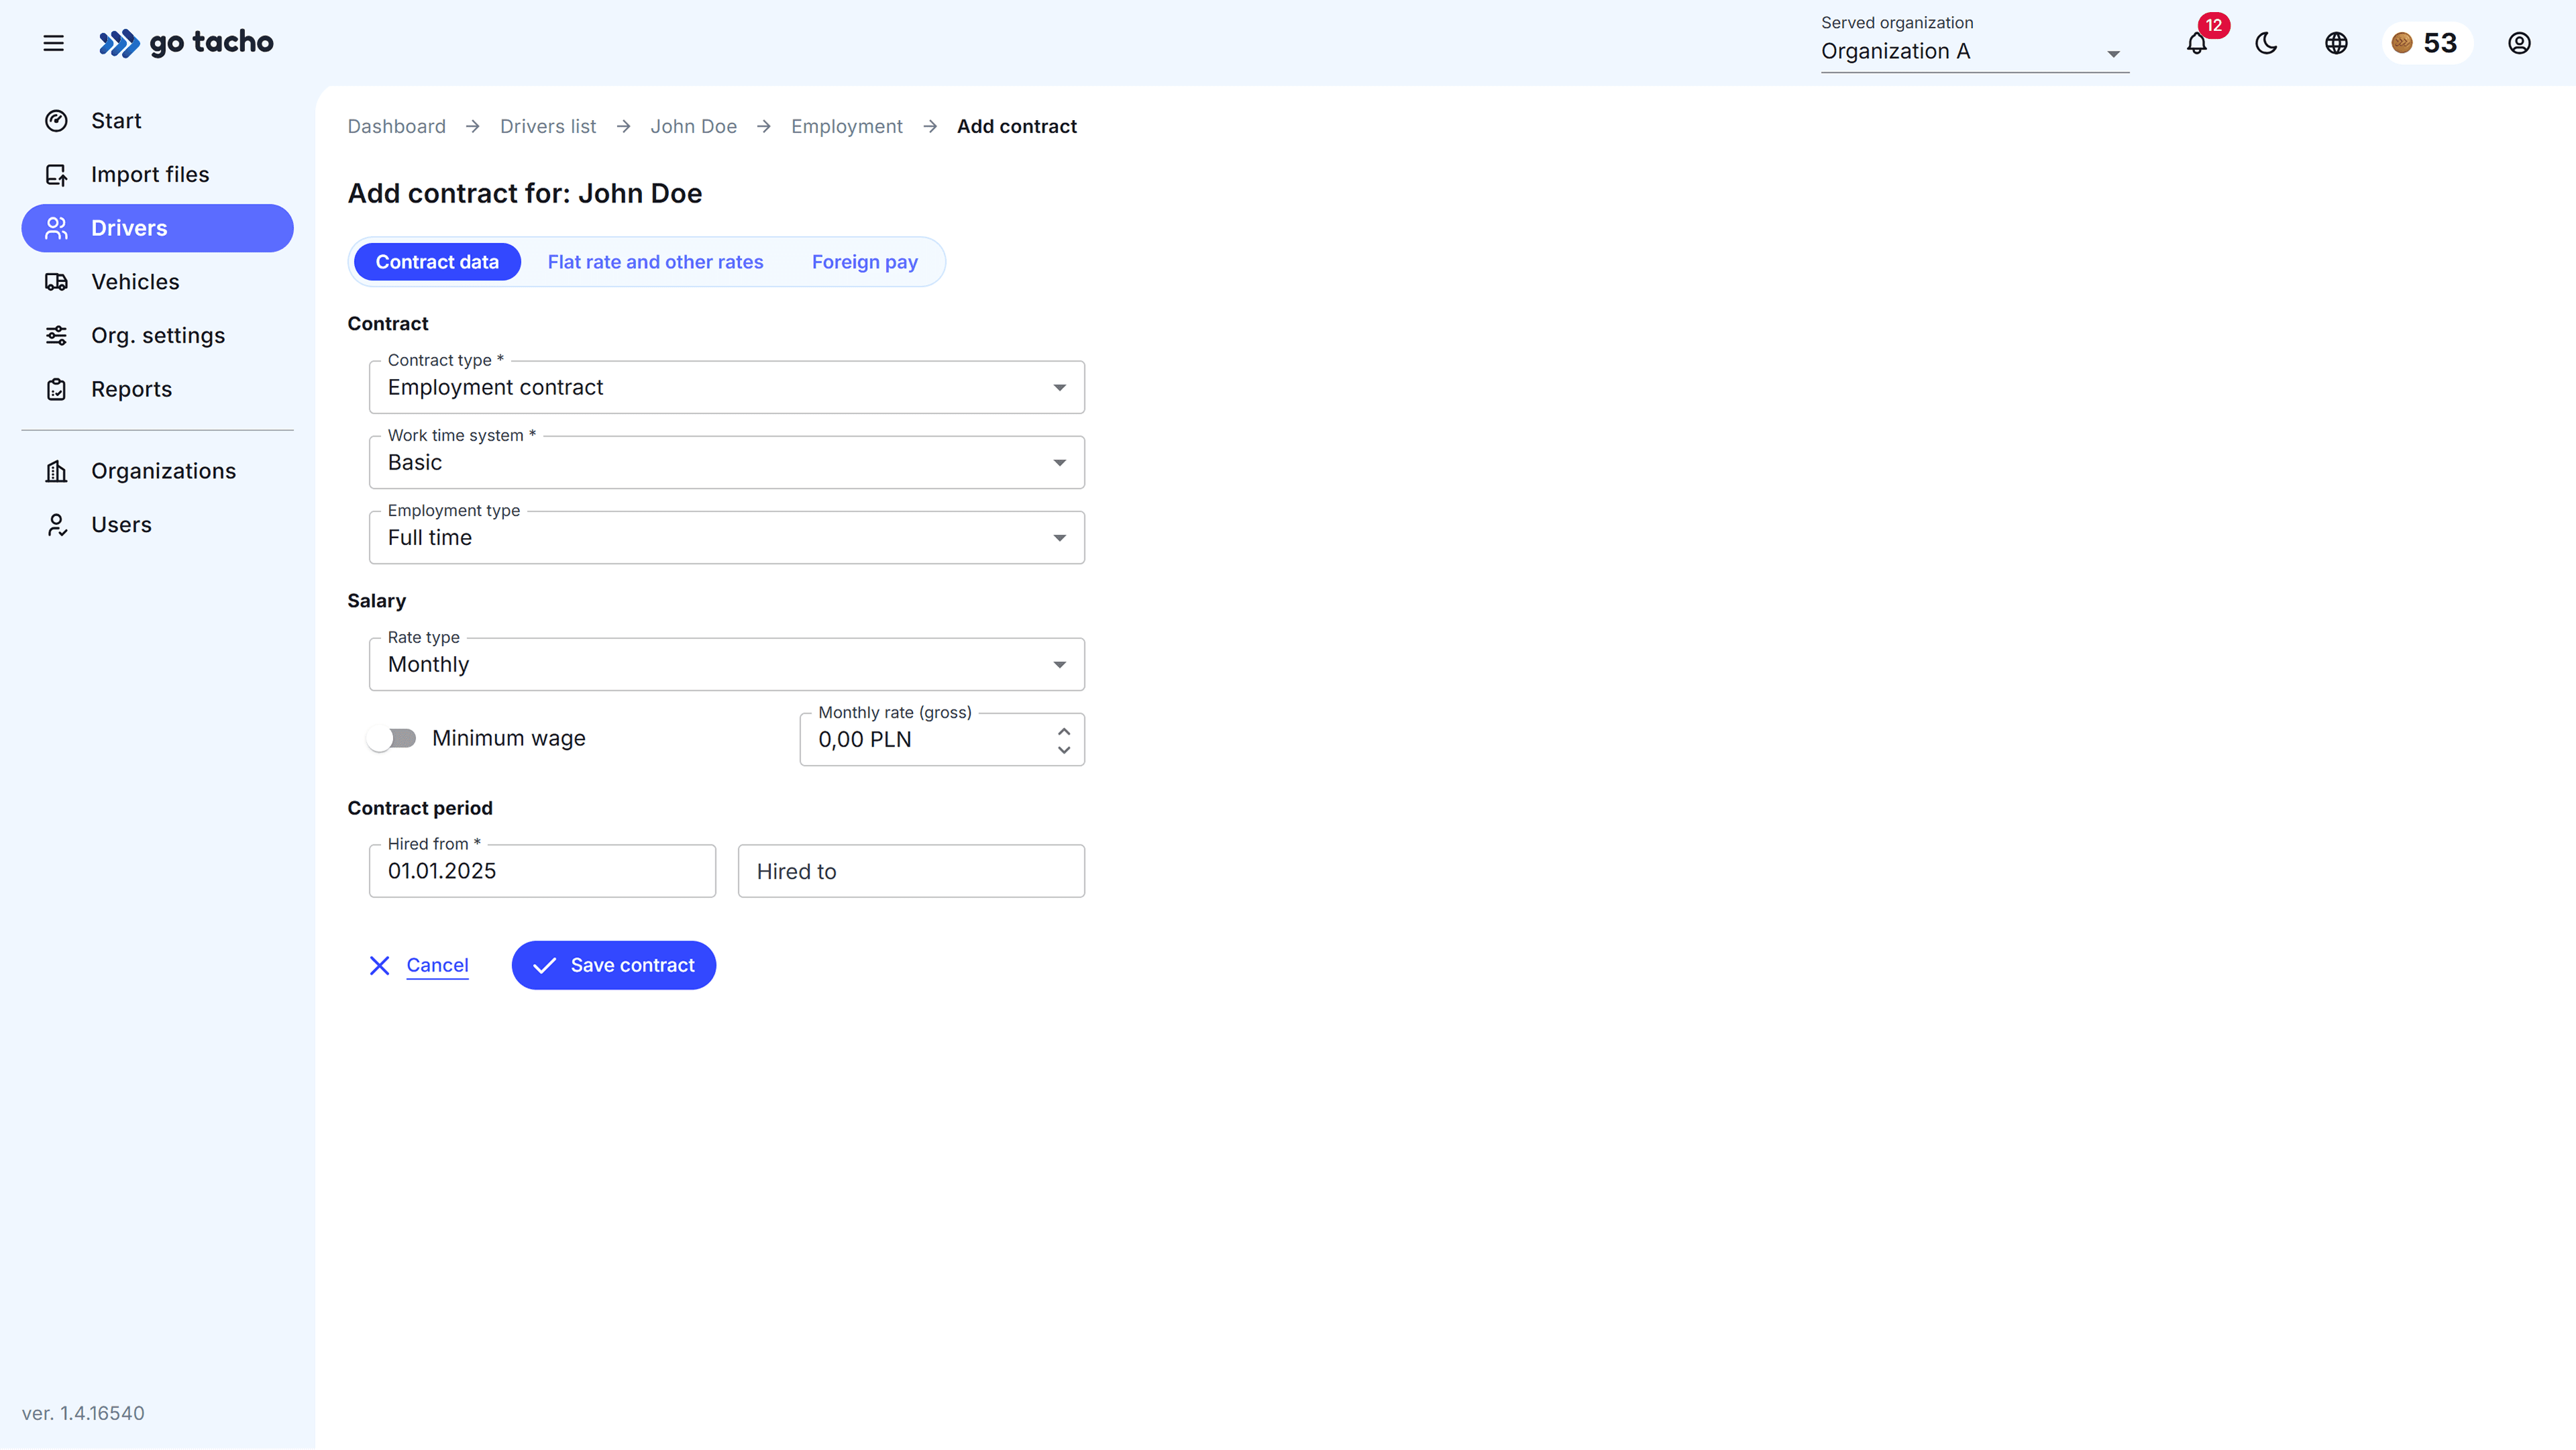Open the Organizations section
This screenshot has width=2576, height=1450.
(x=163, y=470)
